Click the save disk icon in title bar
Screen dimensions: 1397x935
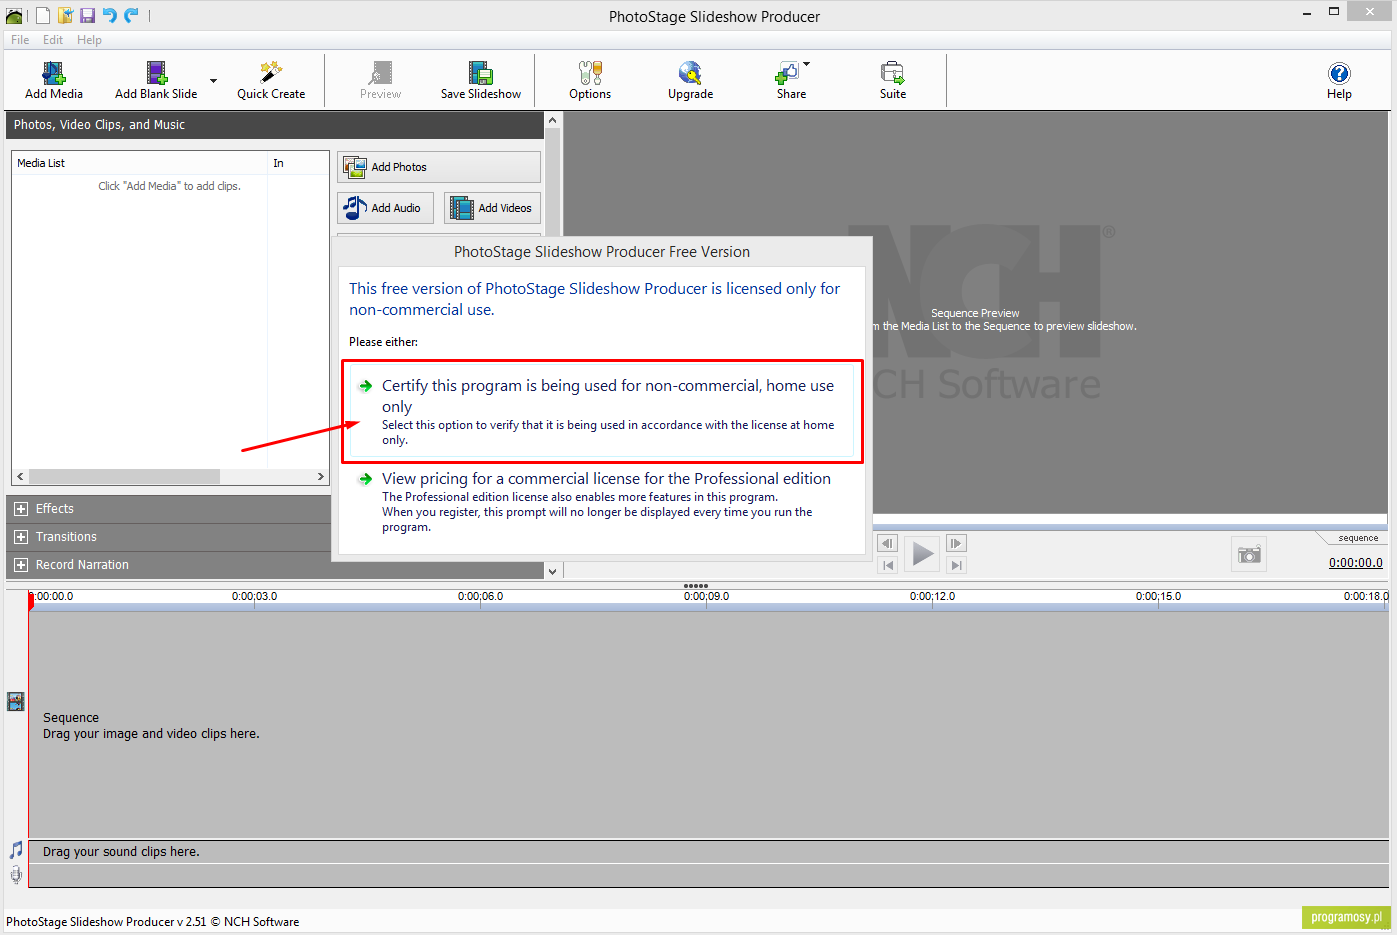point(87,15)
